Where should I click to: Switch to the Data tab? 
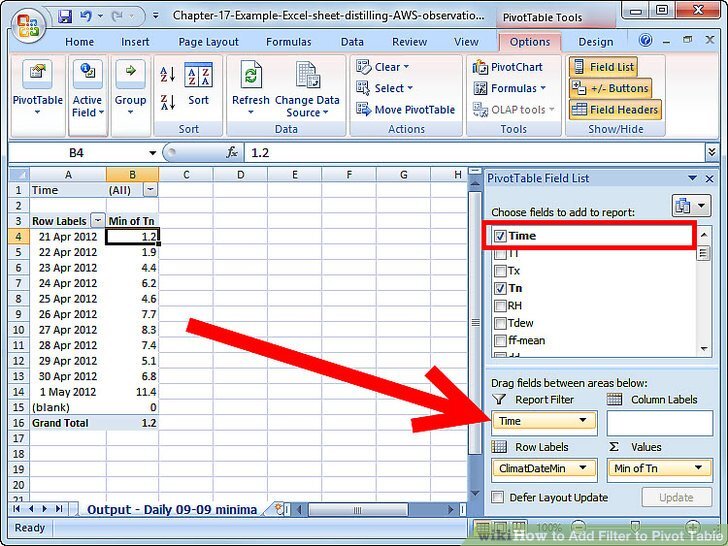pyautogui.click(x=352, y=42)
